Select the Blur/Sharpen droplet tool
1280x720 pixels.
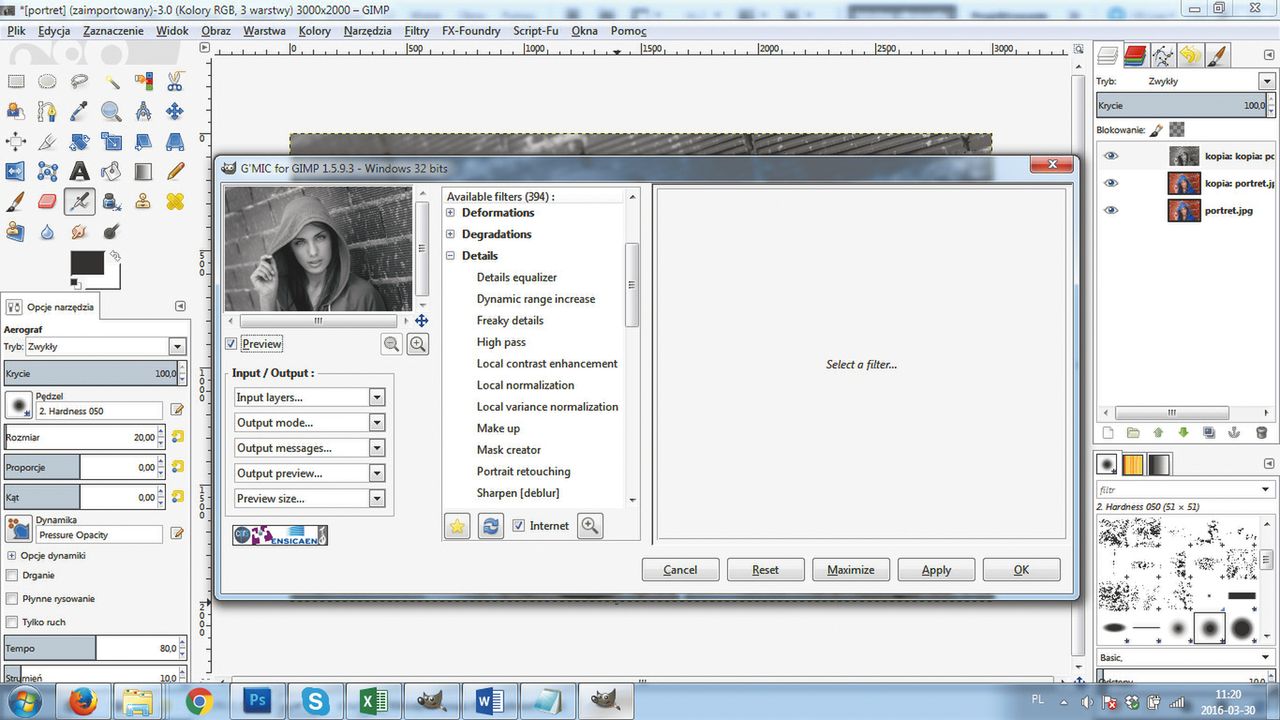click(47, 232)
